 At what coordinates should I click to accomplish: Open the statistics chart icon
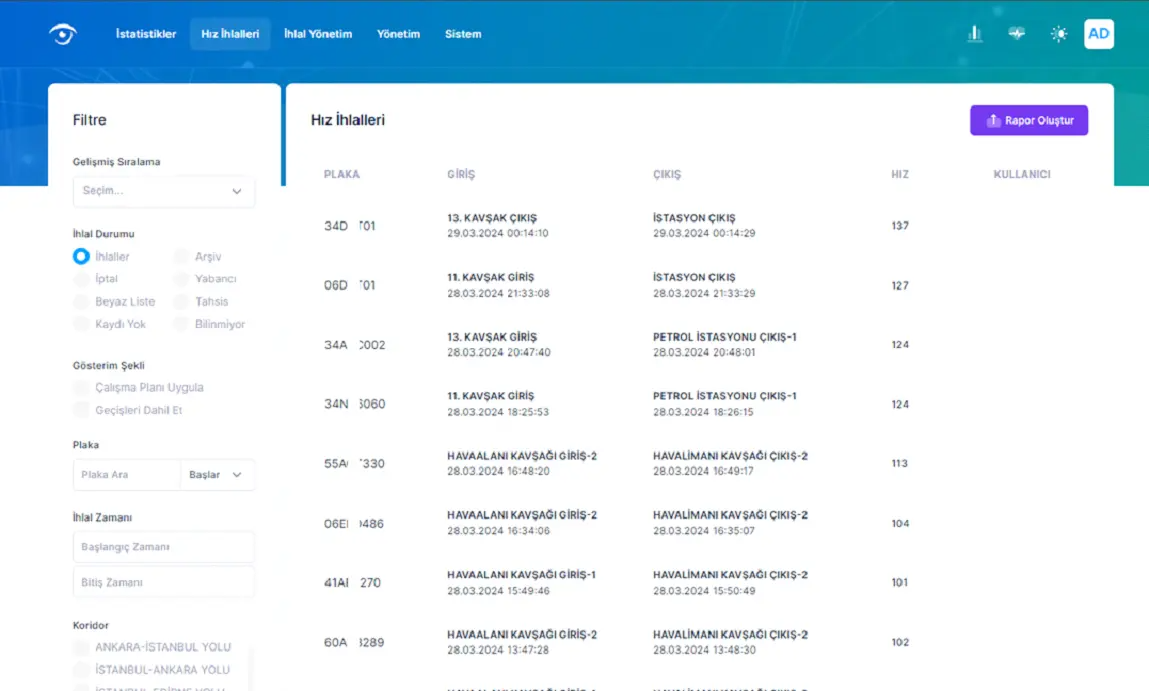[x=975, y=34]
